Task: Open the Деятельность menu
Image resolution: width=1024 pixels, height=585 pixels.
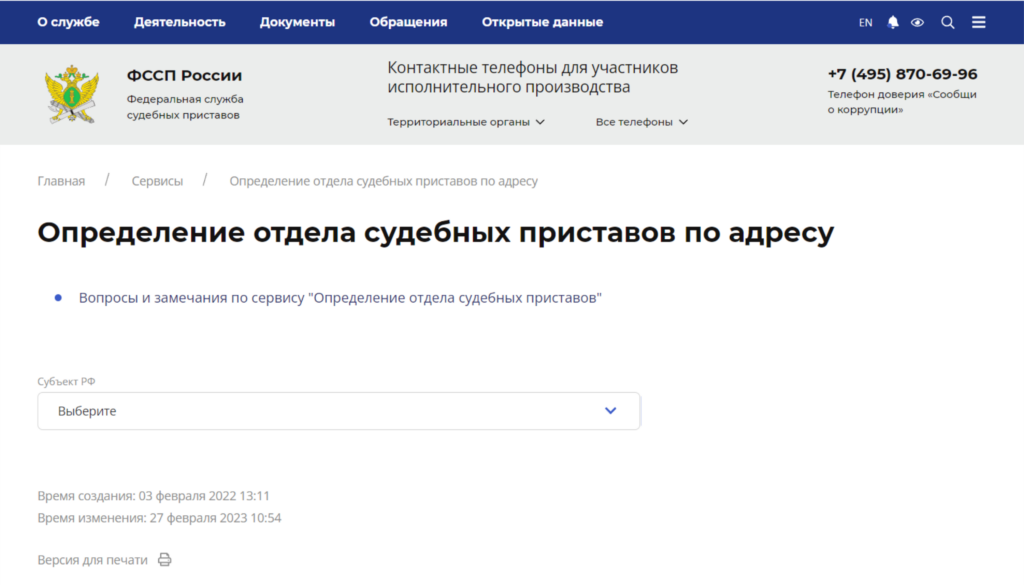Action: pyautogui.click(x=180, y=22)
